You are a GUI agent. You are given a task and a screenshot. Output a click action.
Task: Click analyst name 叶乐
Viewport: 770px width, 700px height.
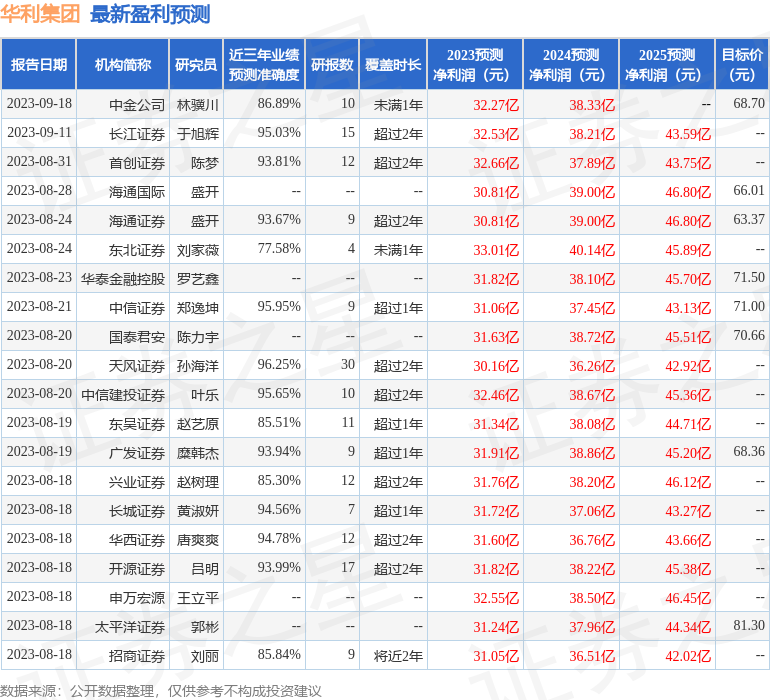(x=205, y=394)
